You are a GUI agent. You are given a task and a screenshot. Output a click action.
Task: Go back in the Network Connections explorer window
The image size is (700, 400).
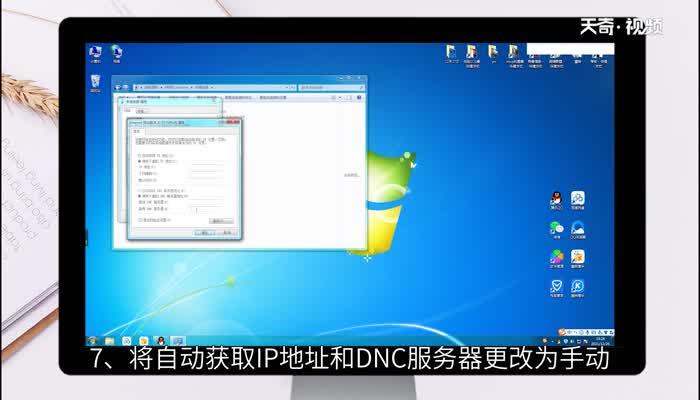119,88
